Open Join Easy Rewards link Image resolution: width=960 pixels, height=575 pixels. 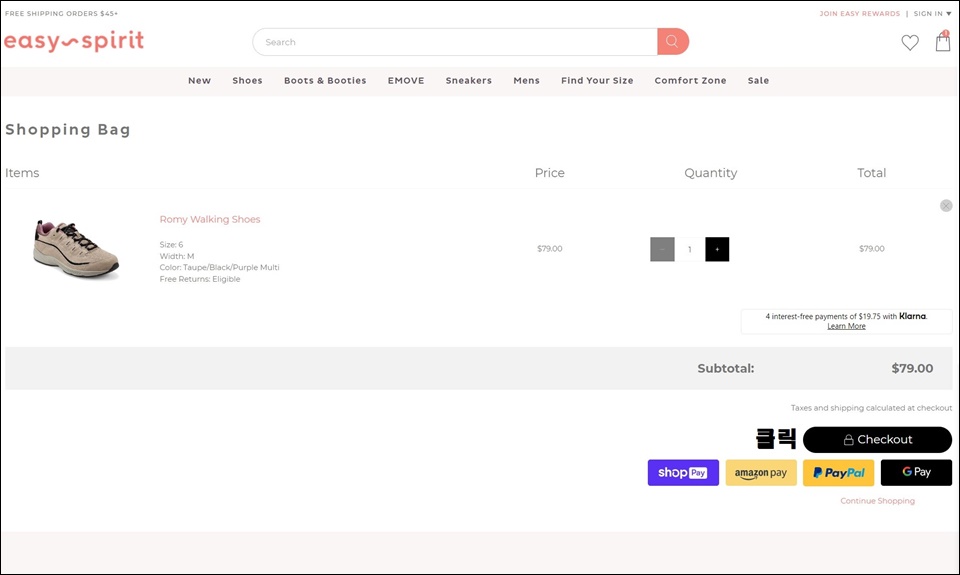point(860,13)
